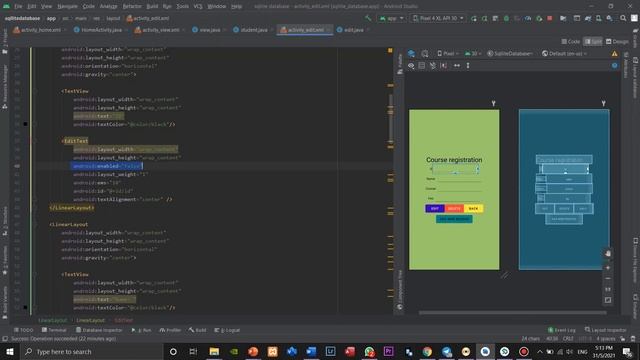This screenshot has width=640, height=360.
Task: Click the layout breadcrumb in navigation bar
Action: pyautogui.click(x=113, y=18)
